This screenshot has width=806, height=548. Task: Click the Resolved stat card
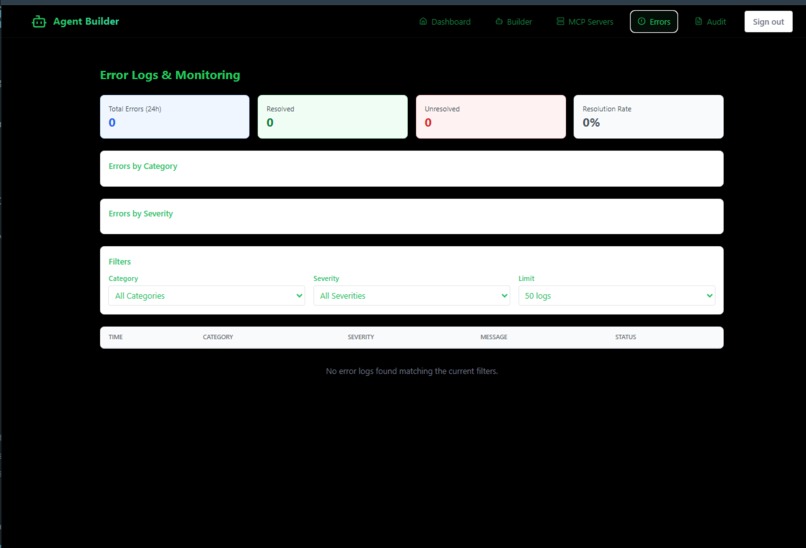pyautogui.click(x=333, y=117)
